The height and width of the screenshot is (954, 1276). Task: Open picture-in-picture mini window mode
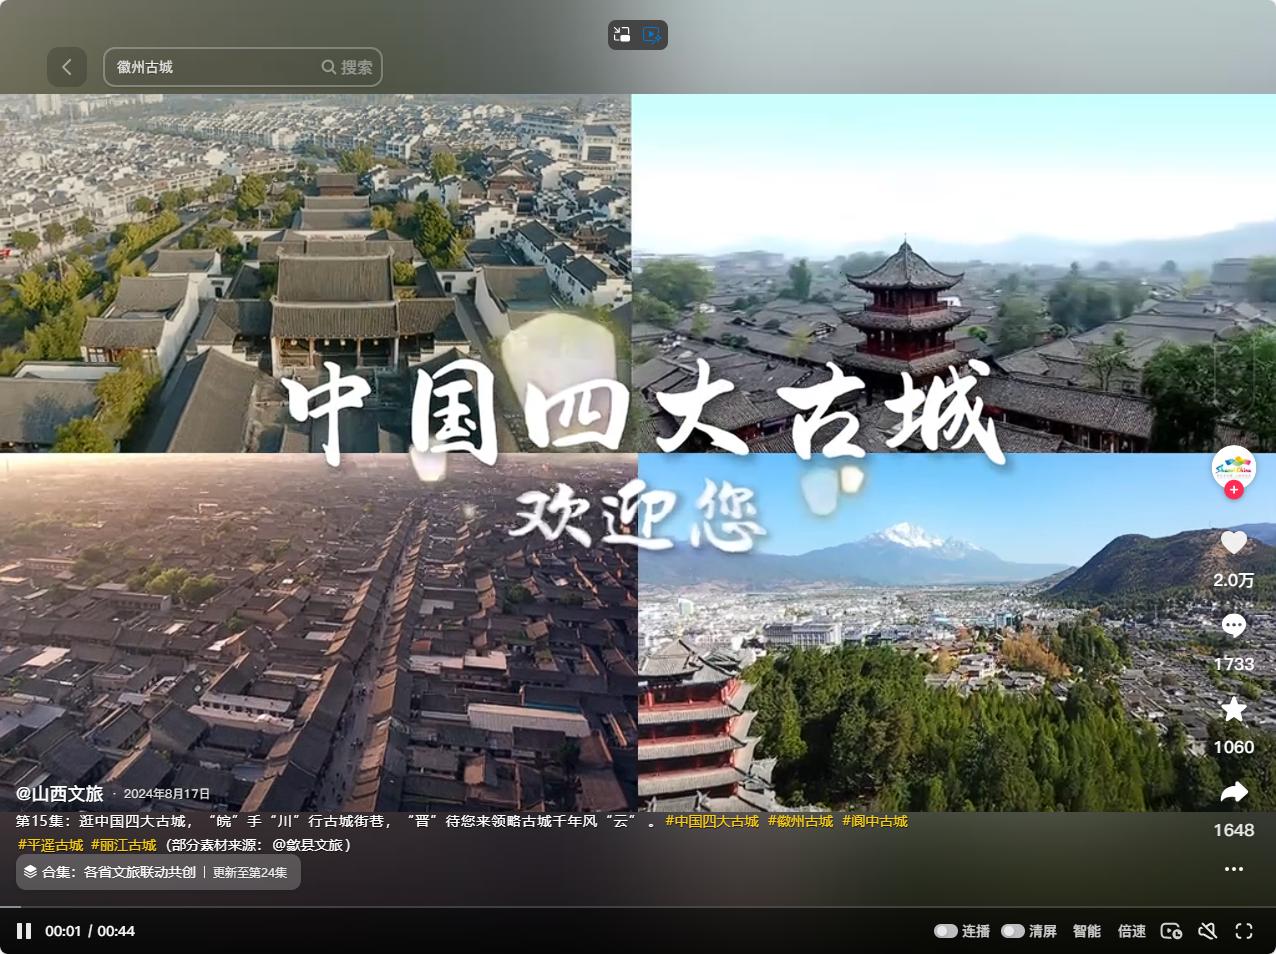[622, 35]
